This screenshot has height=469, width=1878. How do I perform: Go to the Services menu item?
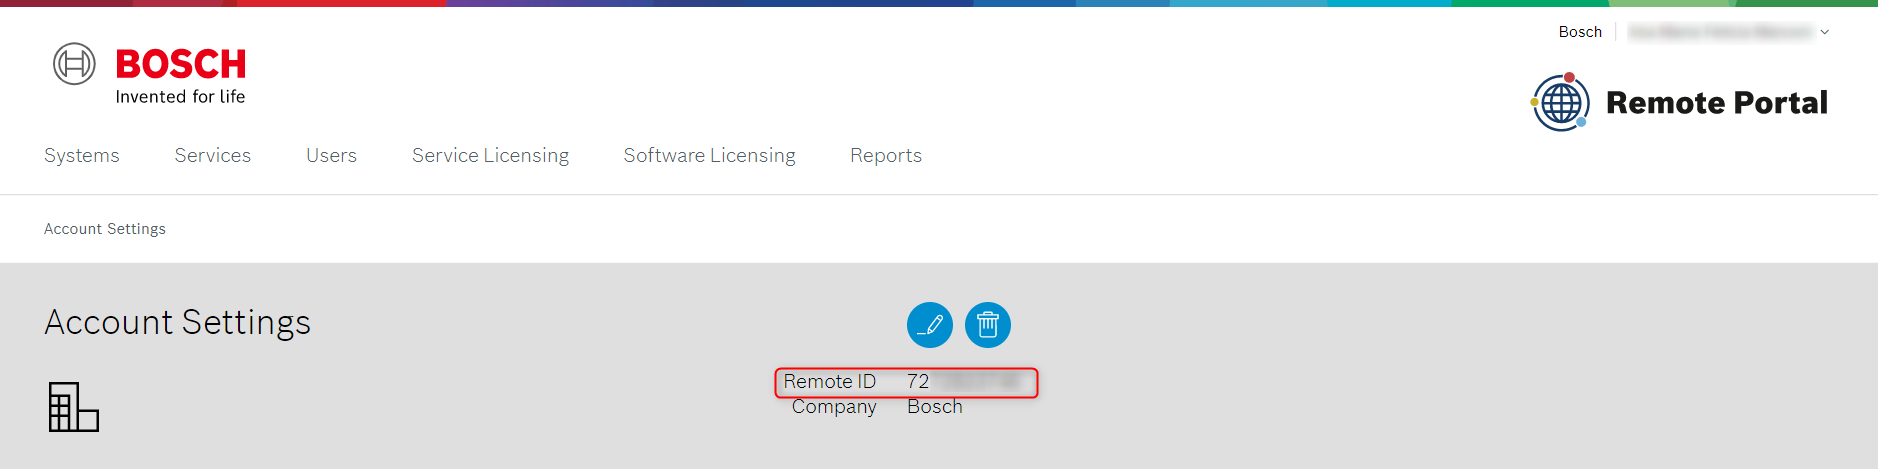point(213,155)
